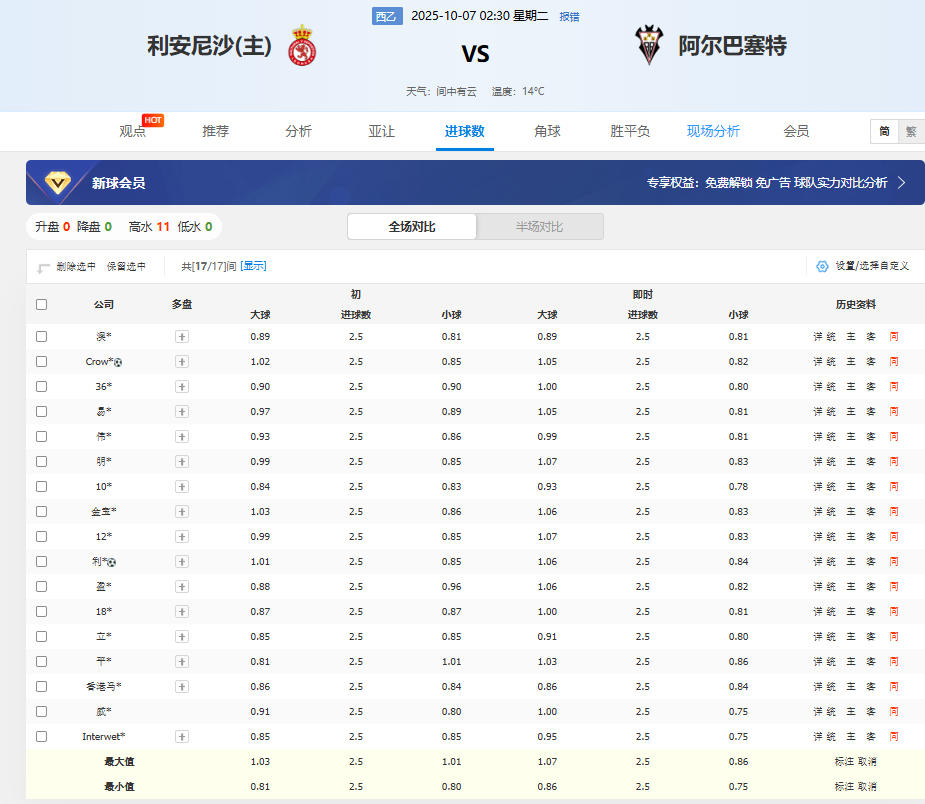This screenshot has height=804, width=925.
Task: Click the 报错 link near match time
Action: point(569,17)
